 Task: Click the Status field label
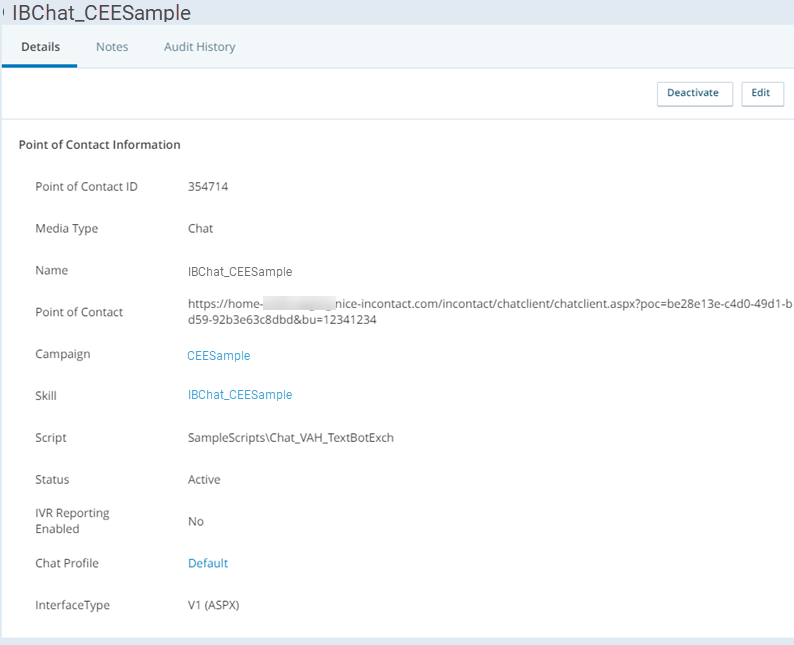(52, 479)
